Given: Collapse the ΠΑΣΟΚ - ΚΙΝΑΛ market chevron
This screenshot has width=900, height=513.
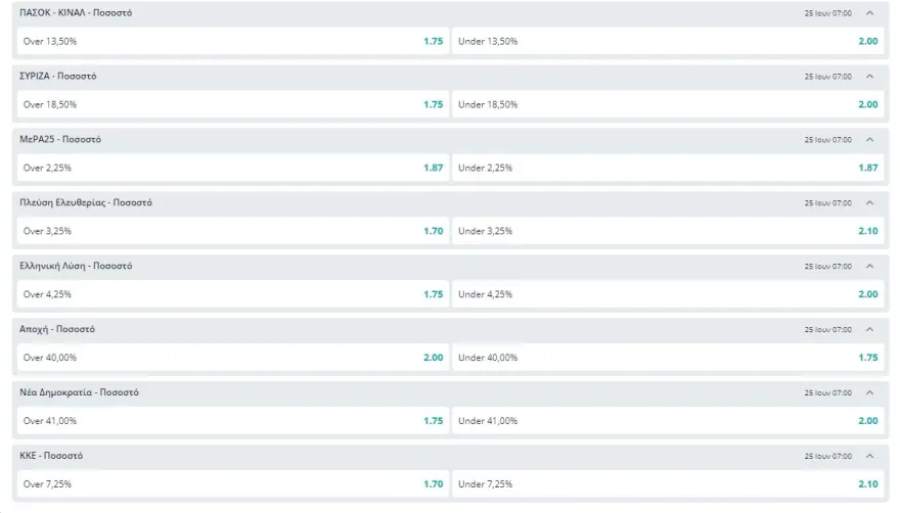Looking at the screenshot, I should click(870, 13).
